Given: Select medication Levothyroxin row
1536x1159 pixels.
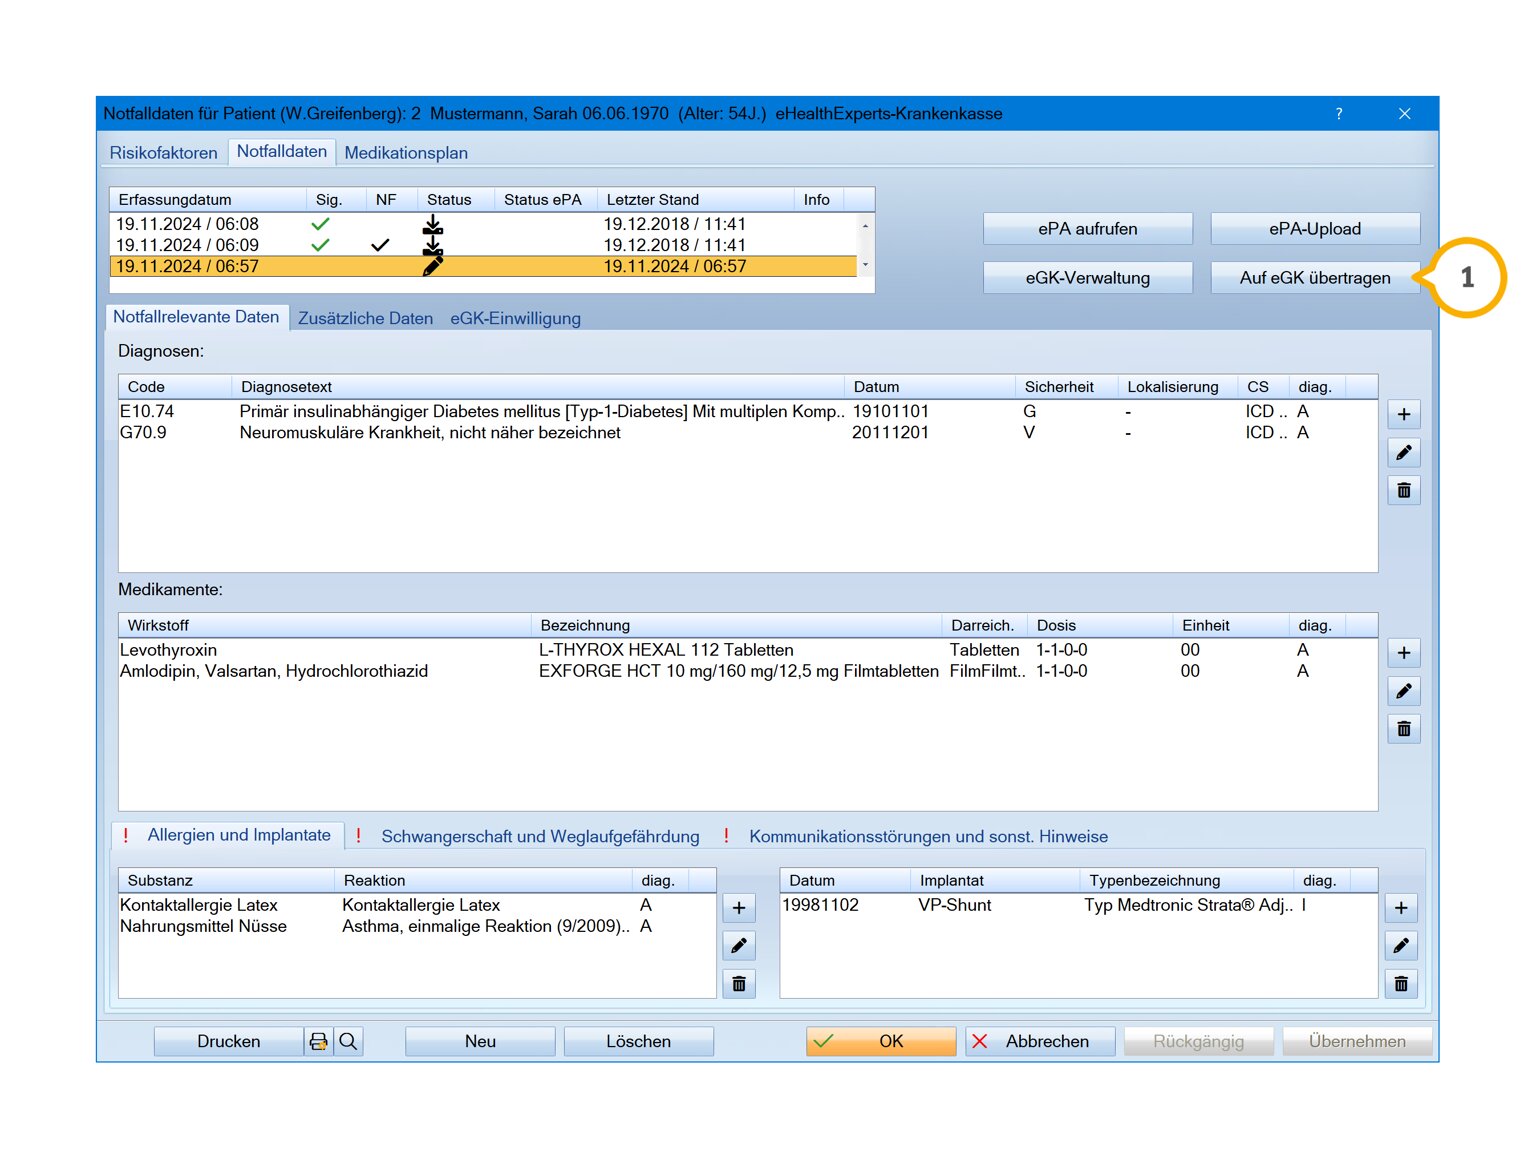Looking at the screenshot, I should [x=747, y=650].
